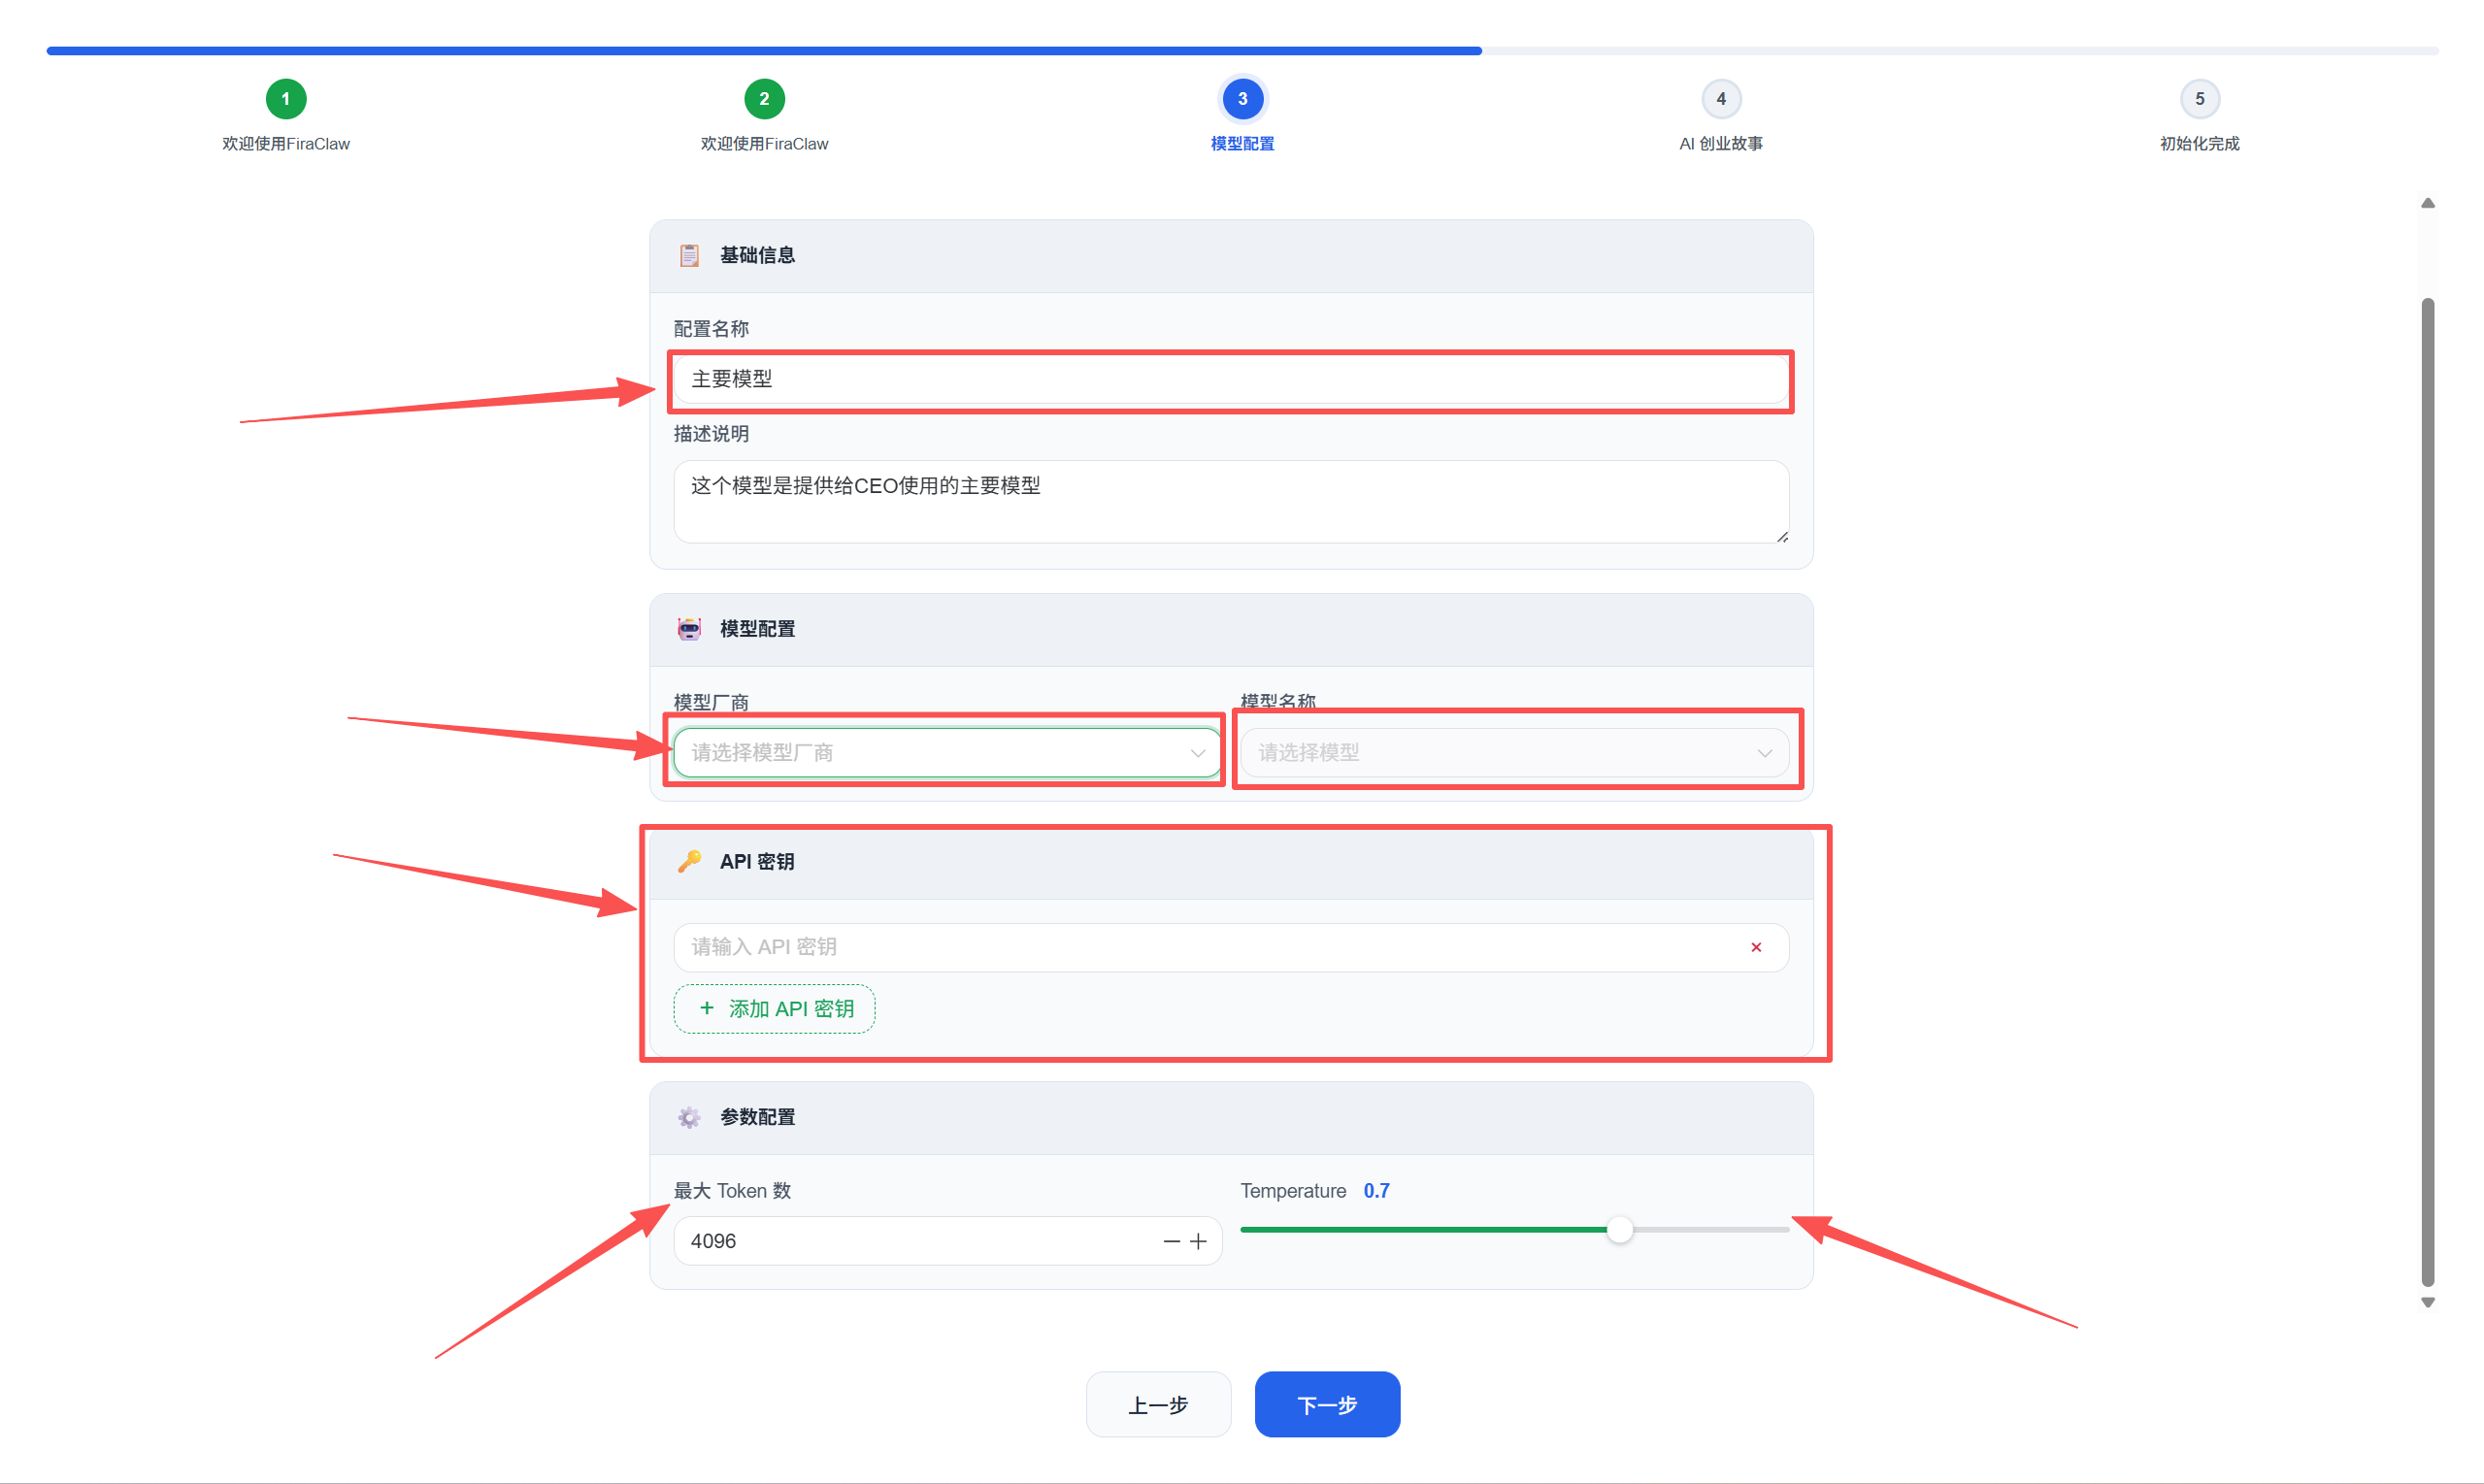Click the 初始化完成 step label
Viewport: 2484px width, 1484px height.
coord(2199,144)
